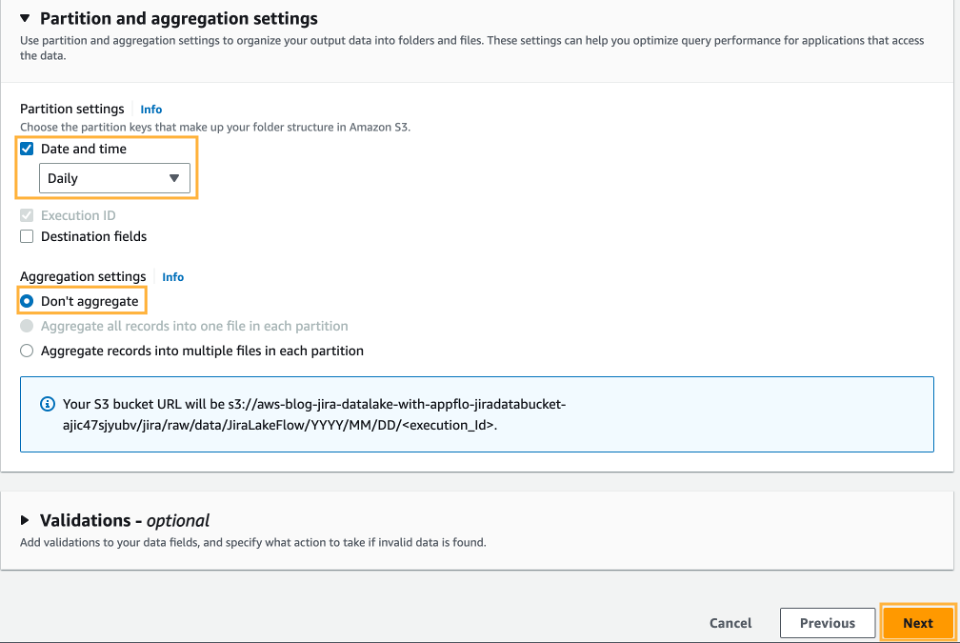Open the Info link beside Aggregation settings

pyautogui.click(x=173, y=277)
